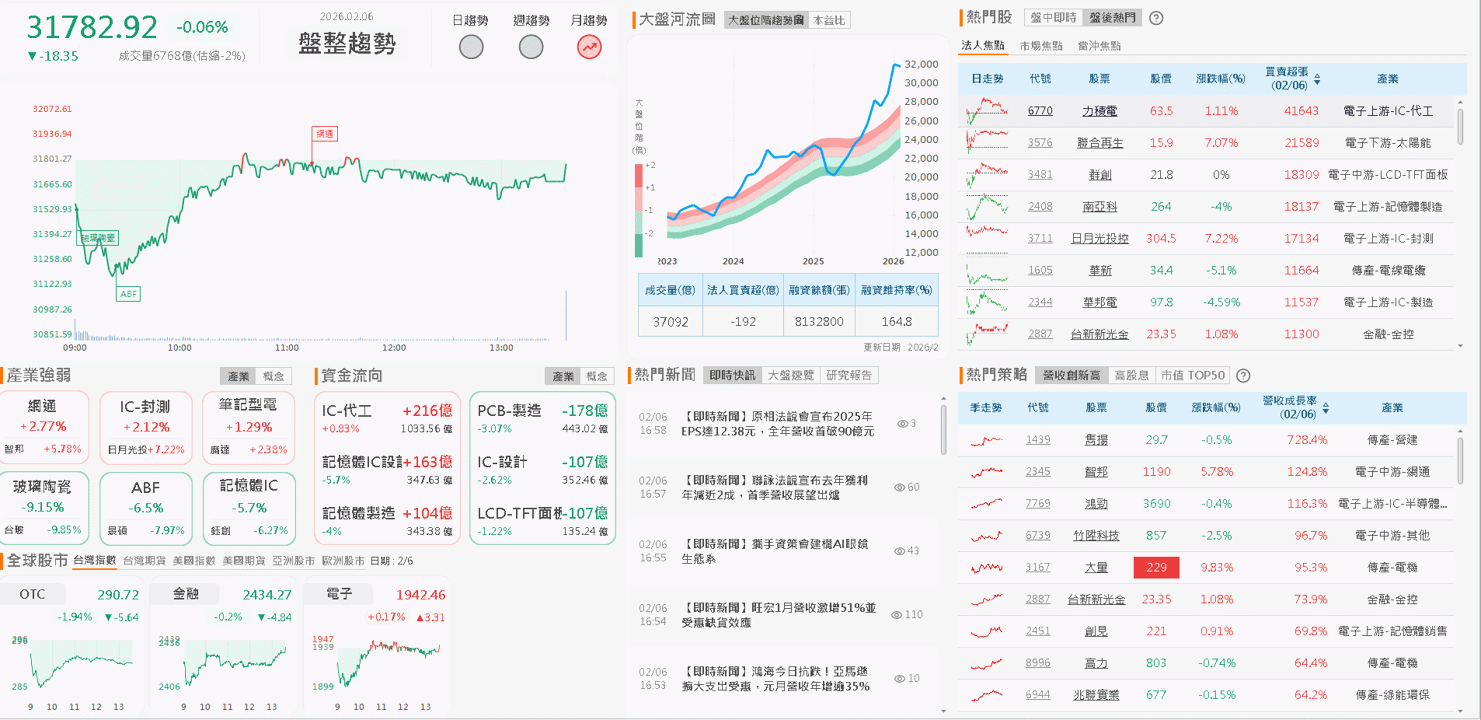Open the 大盤總覽 news tab
Screen dimensions: 1481x720
790,376
